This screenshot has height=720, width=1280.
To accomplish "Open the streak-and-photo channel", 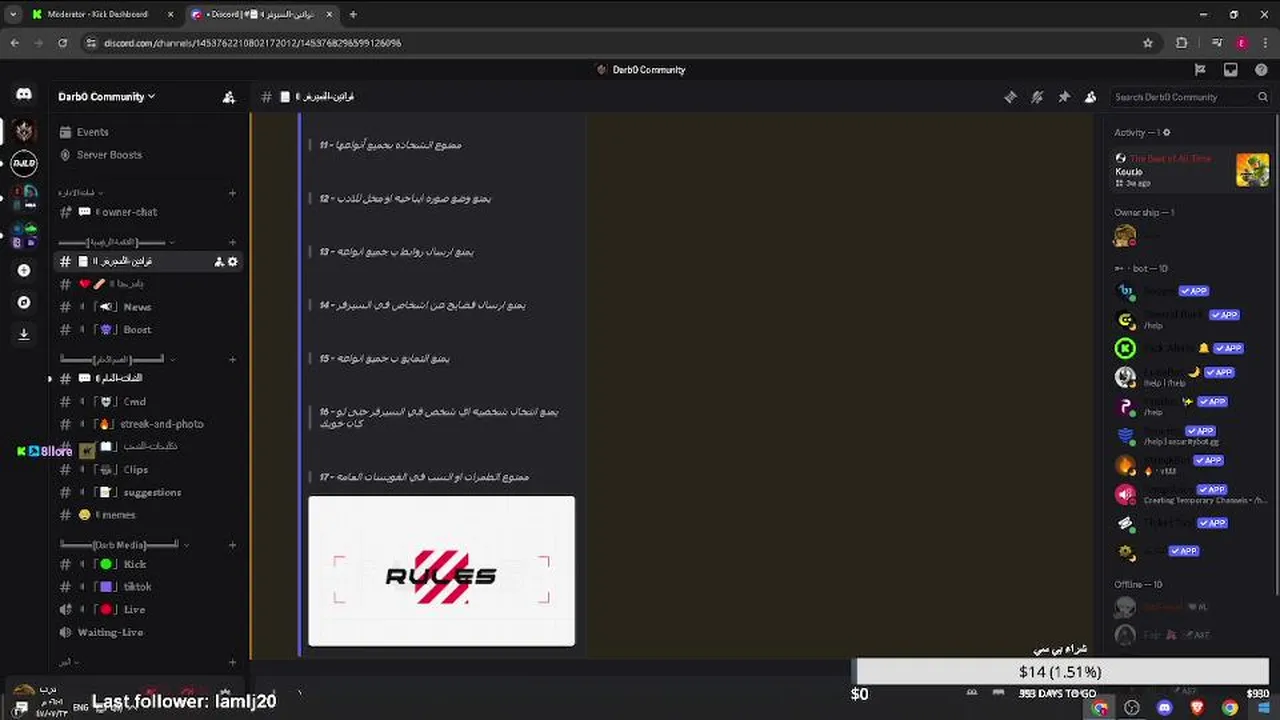I will (145, 424).
